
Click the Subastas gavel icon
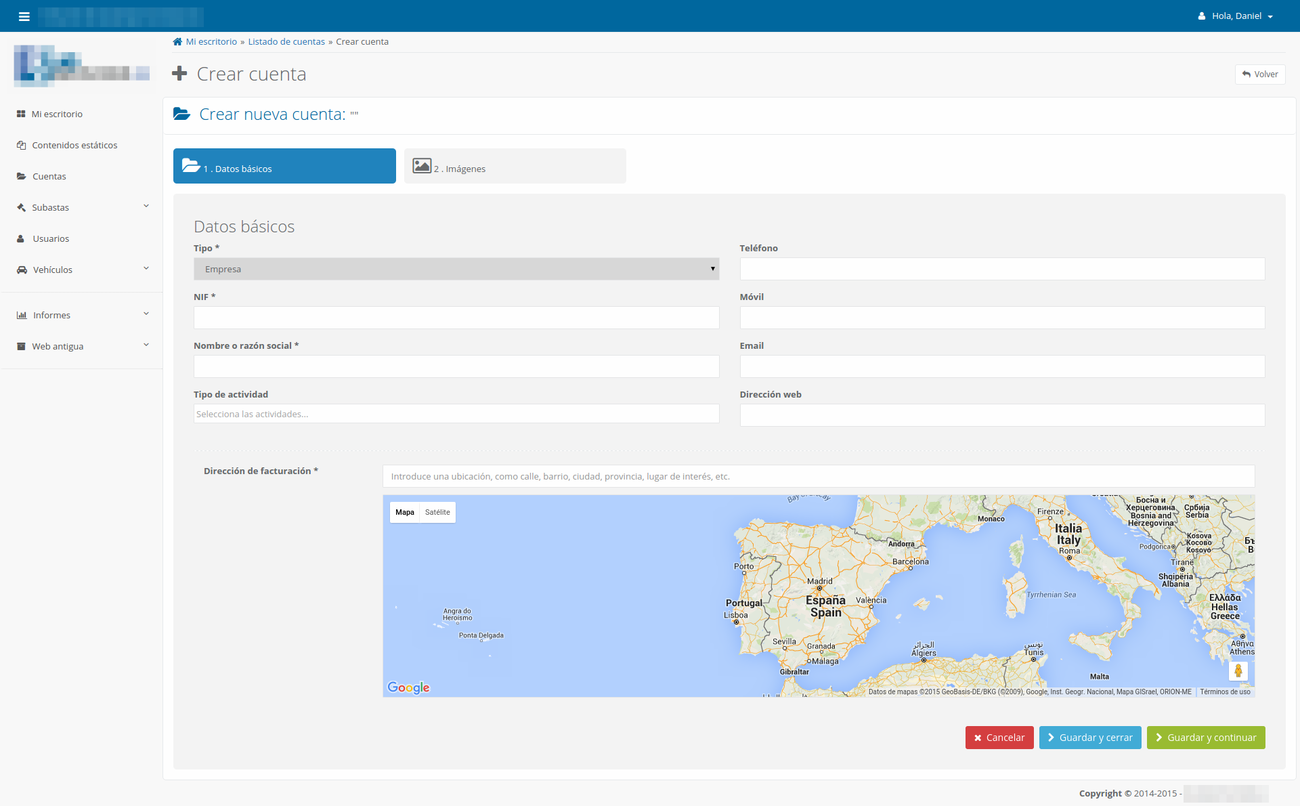tap(21, 208)
